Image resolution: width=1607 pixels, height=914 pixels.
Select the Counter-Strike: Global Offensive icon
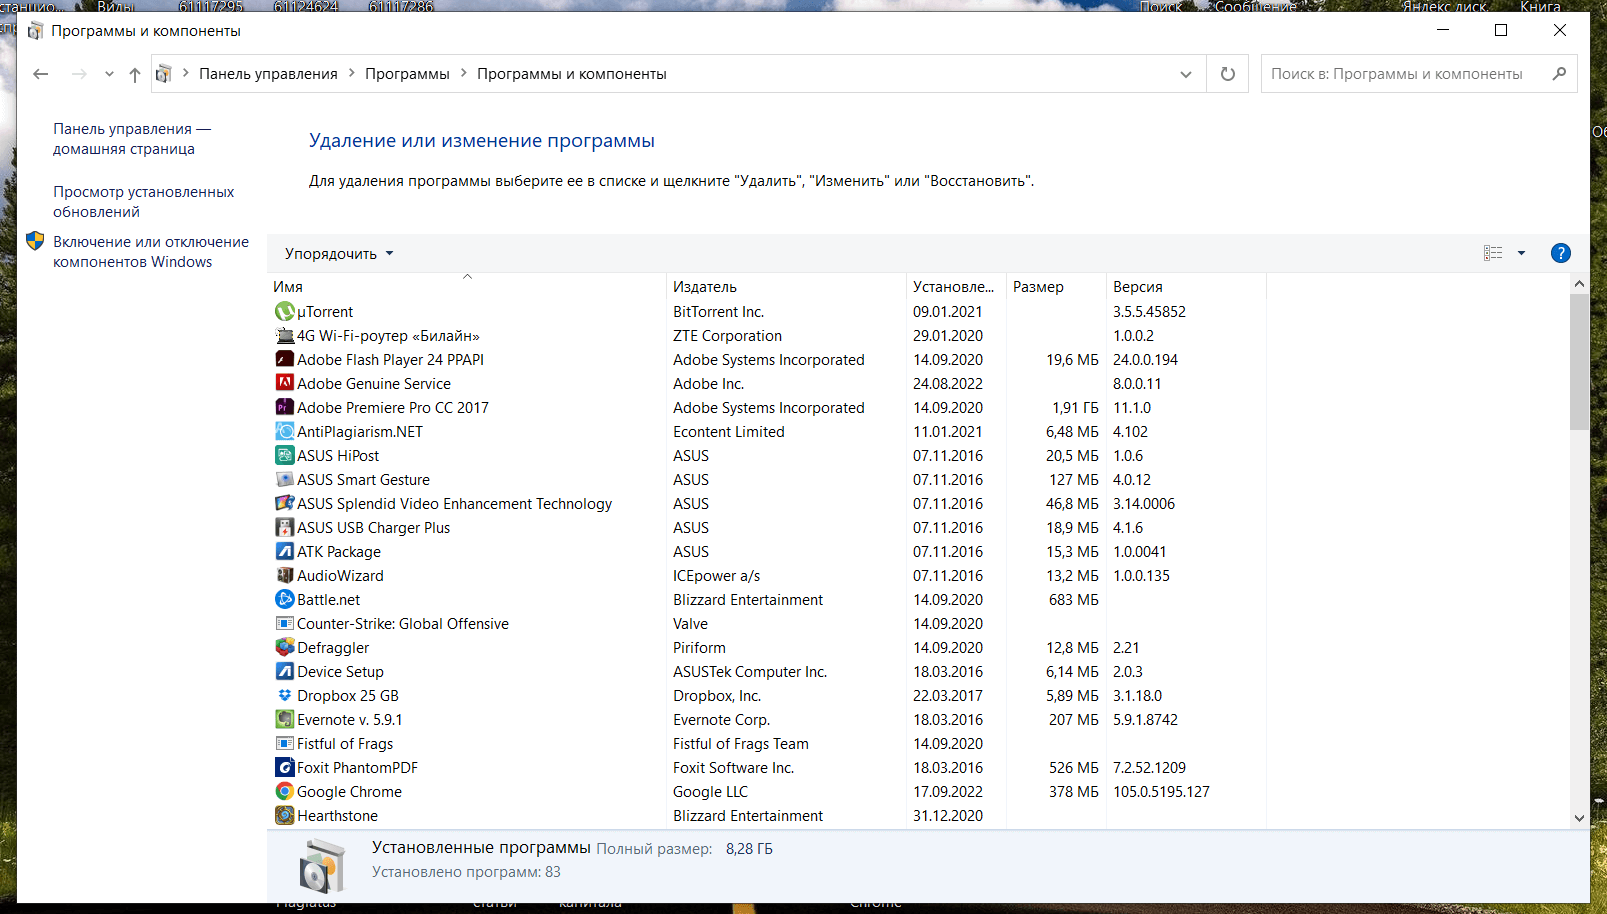coord(285,624)
